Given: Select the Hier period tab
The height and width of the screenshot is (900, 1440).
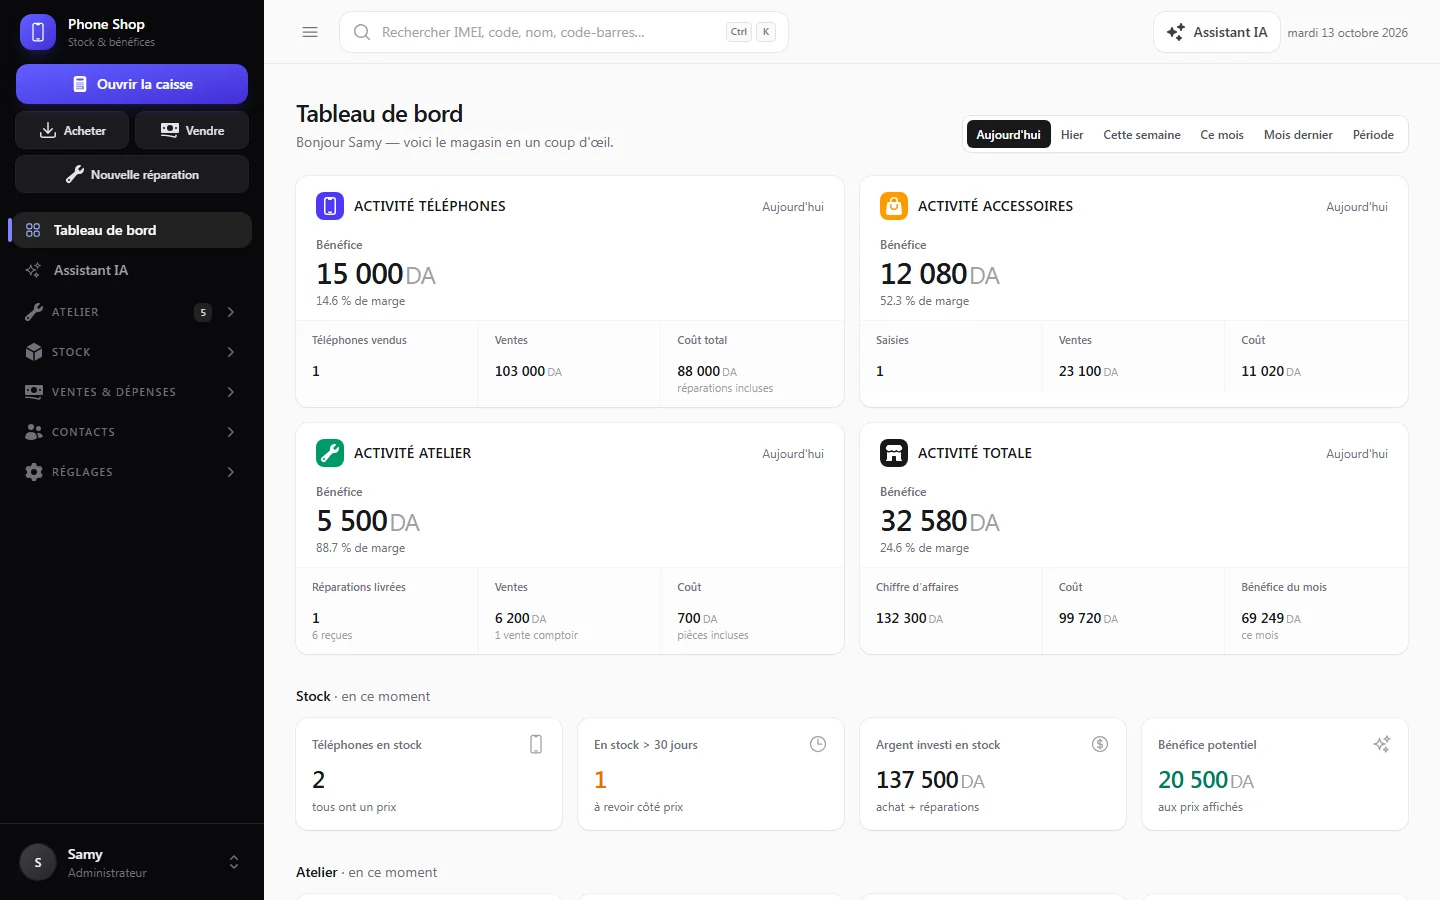Looking at the screenshot, I should pos(1072,135).
